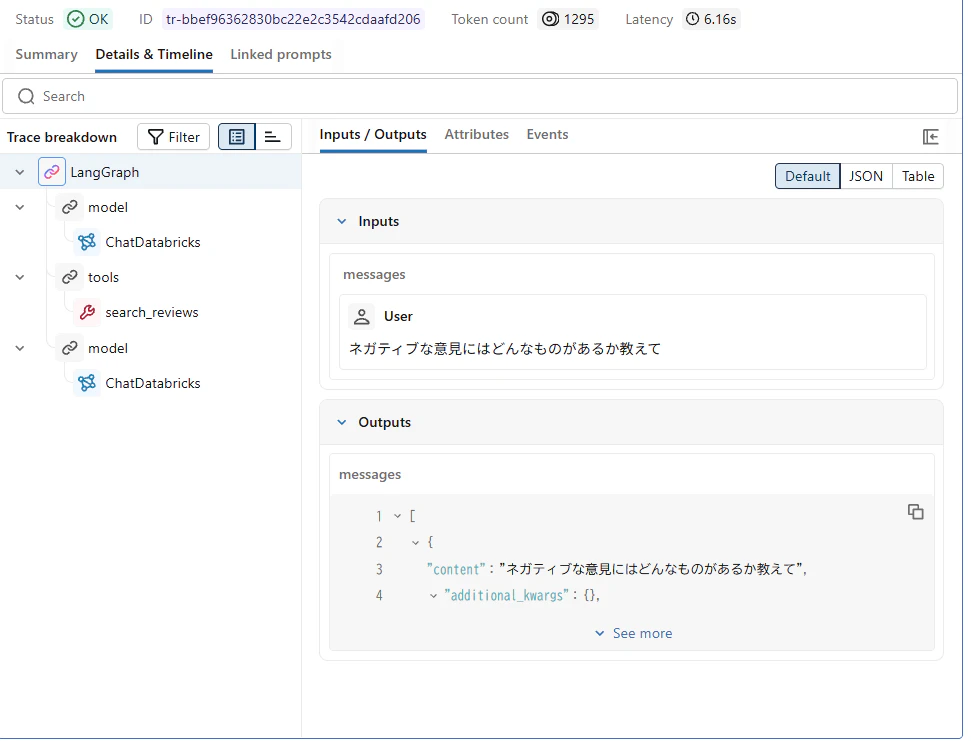Click the Outputs messages label

pos(370,475)
